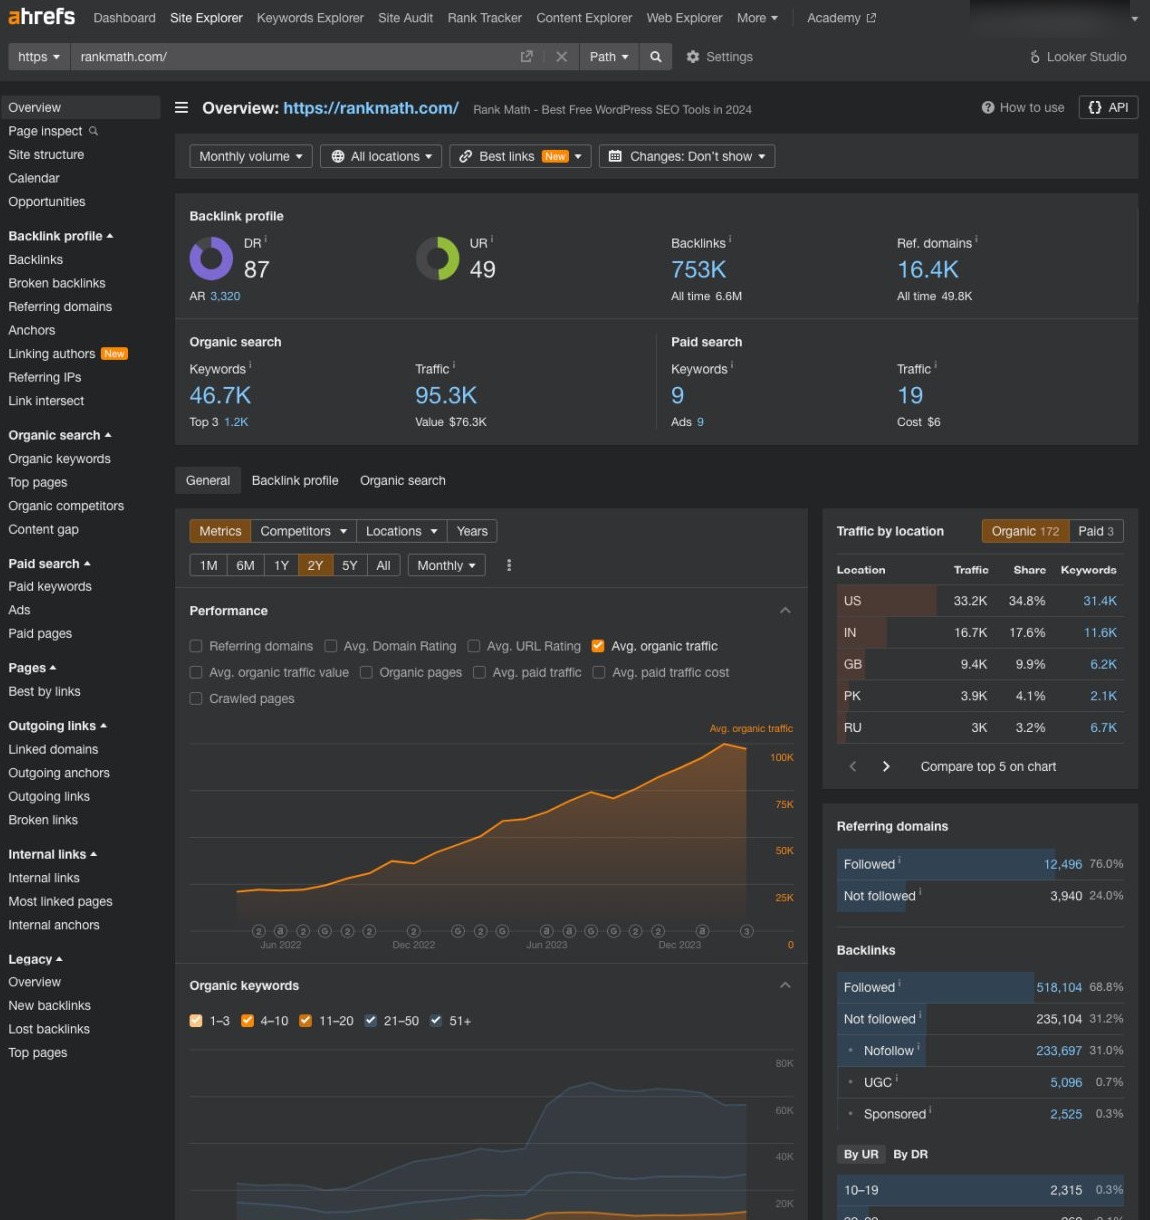Open the All locations dropdown
Image resolution: width=1150 pixels, height=1220 pixels.
pyautogui.click(x=381, y=156)
